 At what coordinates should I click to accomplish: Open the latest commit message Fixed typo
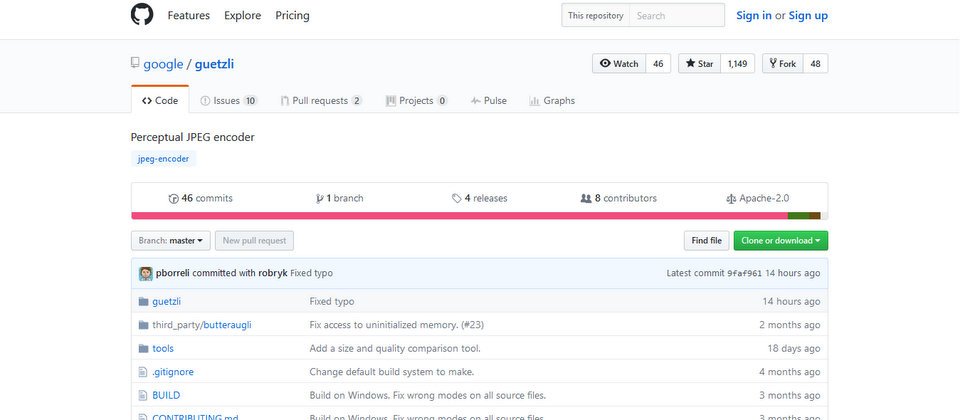(x=312, y=273)
